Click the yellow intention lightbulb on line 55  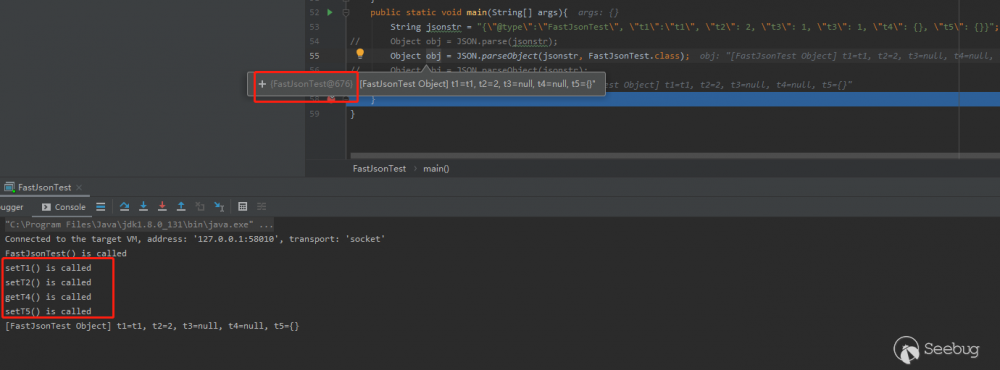coord(360,54)
